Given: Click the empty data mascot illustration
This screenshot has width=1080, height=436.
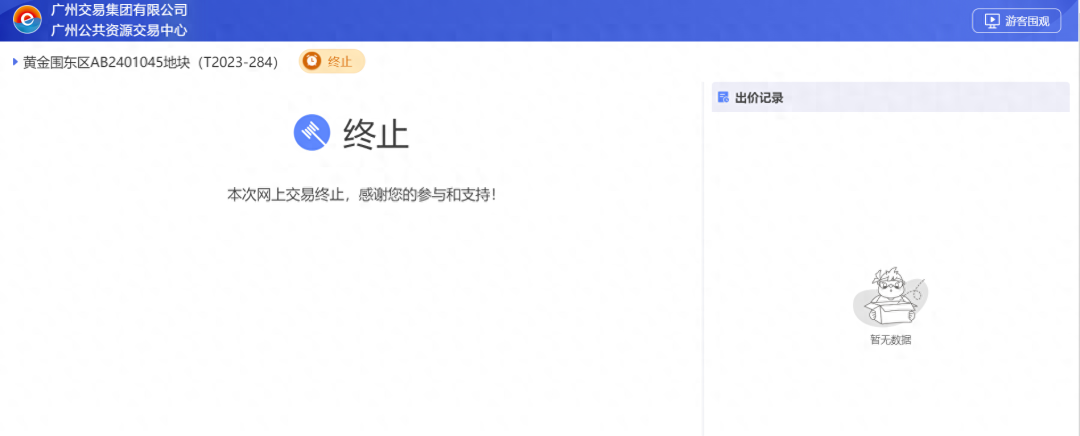Looking at the screenshot, I should (x=891, y=296).
